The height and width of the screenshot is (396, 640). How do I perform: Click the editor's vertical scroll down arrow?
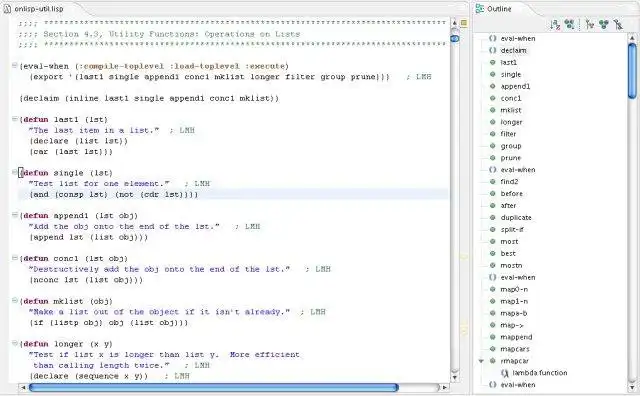click(x=455, y=377)
